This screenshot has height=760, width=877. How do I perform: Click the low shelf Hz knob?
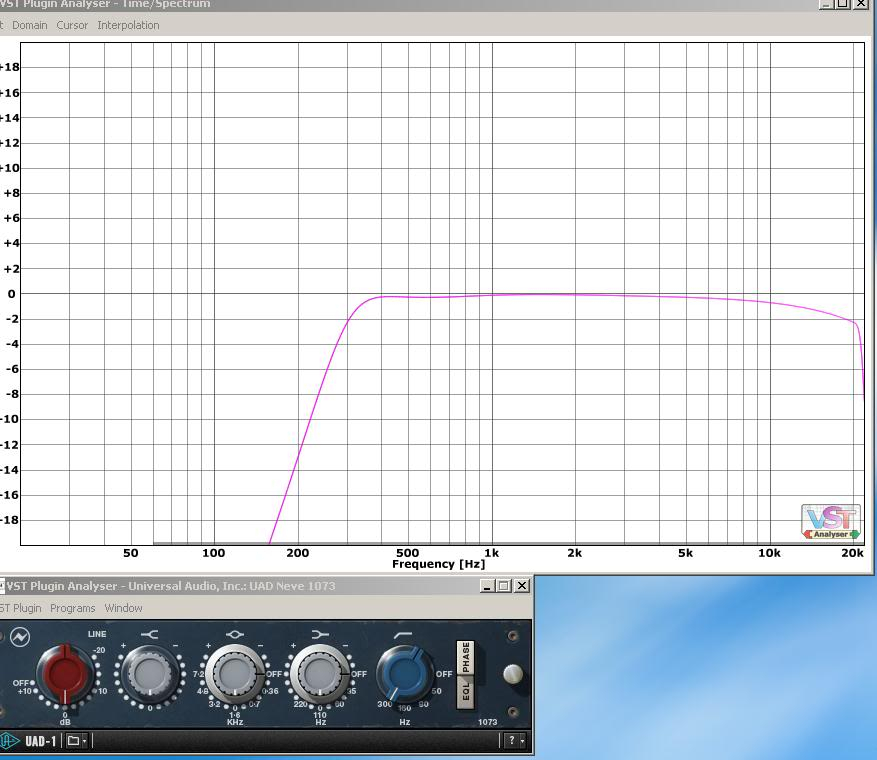(320, 675)
